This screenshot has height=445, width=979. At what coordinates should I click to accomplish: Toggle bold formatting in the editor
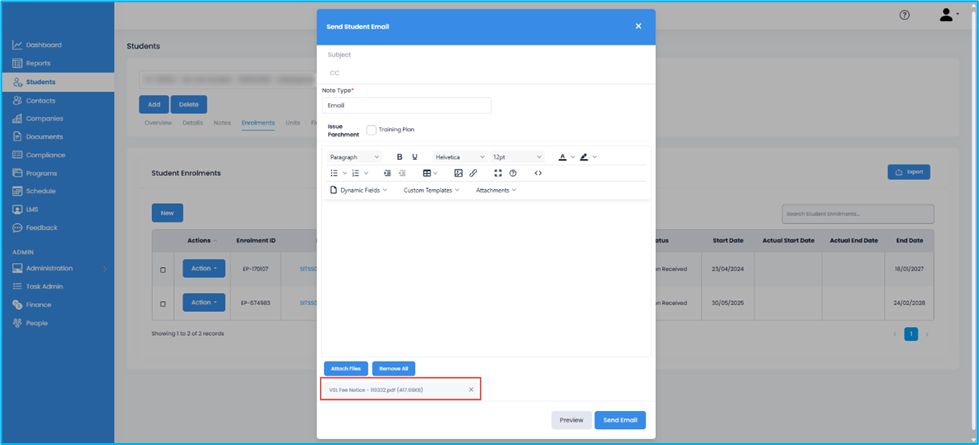pos(400,157)
